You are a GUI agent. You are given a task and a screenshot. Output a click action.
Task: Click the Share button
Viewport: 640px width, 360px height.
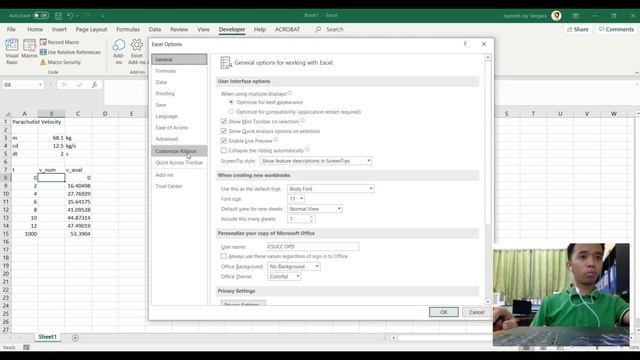coord(578,29)
